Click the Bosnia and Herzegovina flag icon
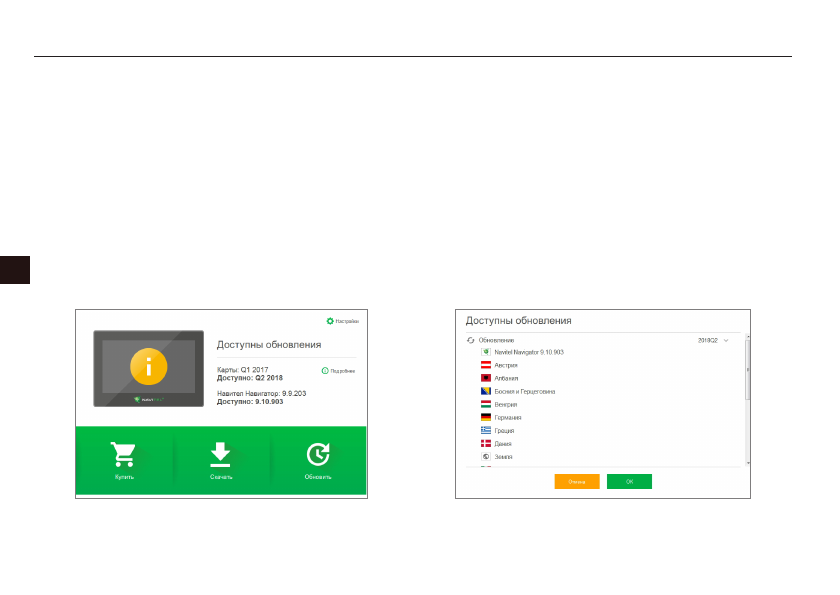 pyautogui.click(x=485, y=391)
